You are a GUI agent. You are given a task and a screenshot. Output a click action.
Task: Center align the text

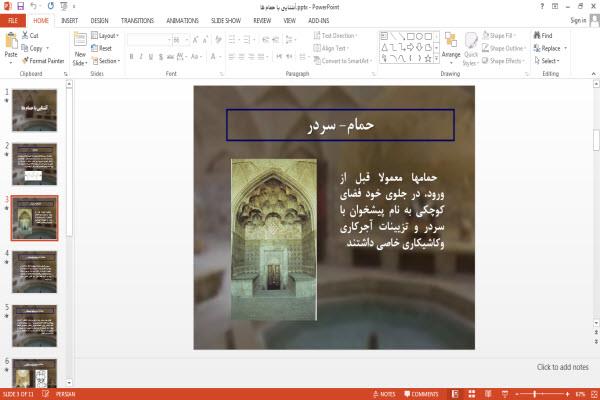241,57
